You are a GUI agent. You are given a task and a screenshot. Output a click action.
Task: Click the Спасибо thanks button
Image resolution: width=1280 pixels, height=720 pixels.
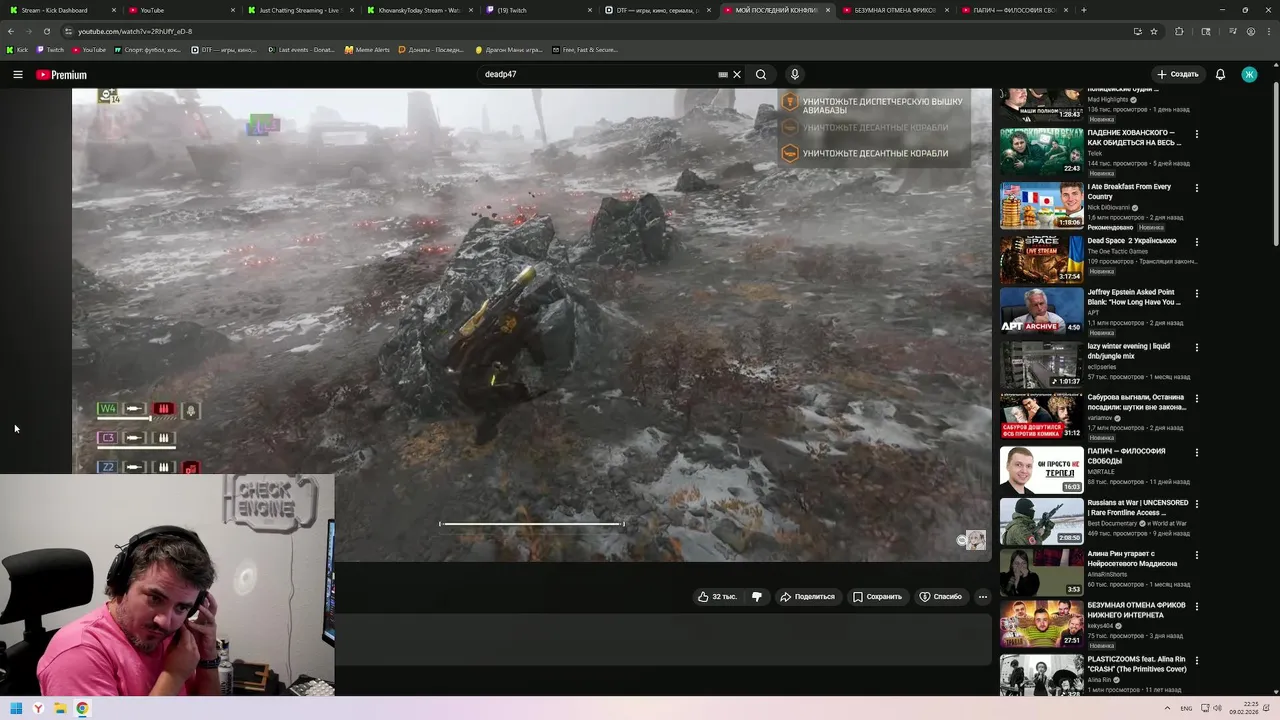(x=940, y=597)
